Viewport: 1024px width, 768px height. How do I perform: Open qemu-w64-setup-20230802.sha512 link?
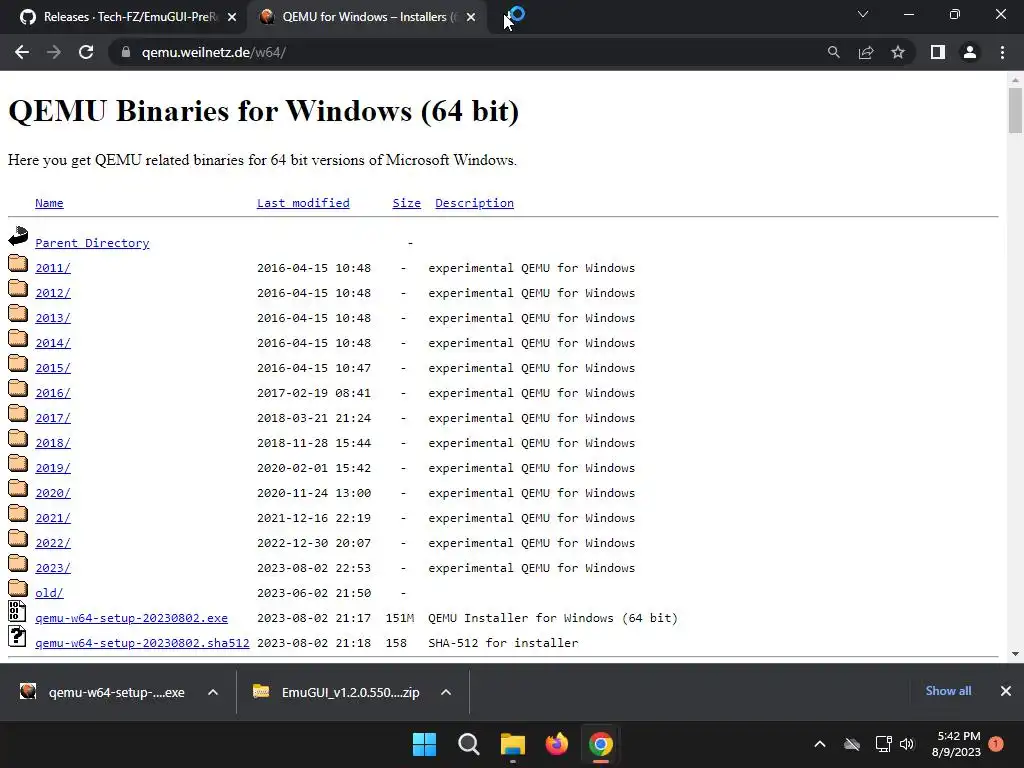click(142, 643)
